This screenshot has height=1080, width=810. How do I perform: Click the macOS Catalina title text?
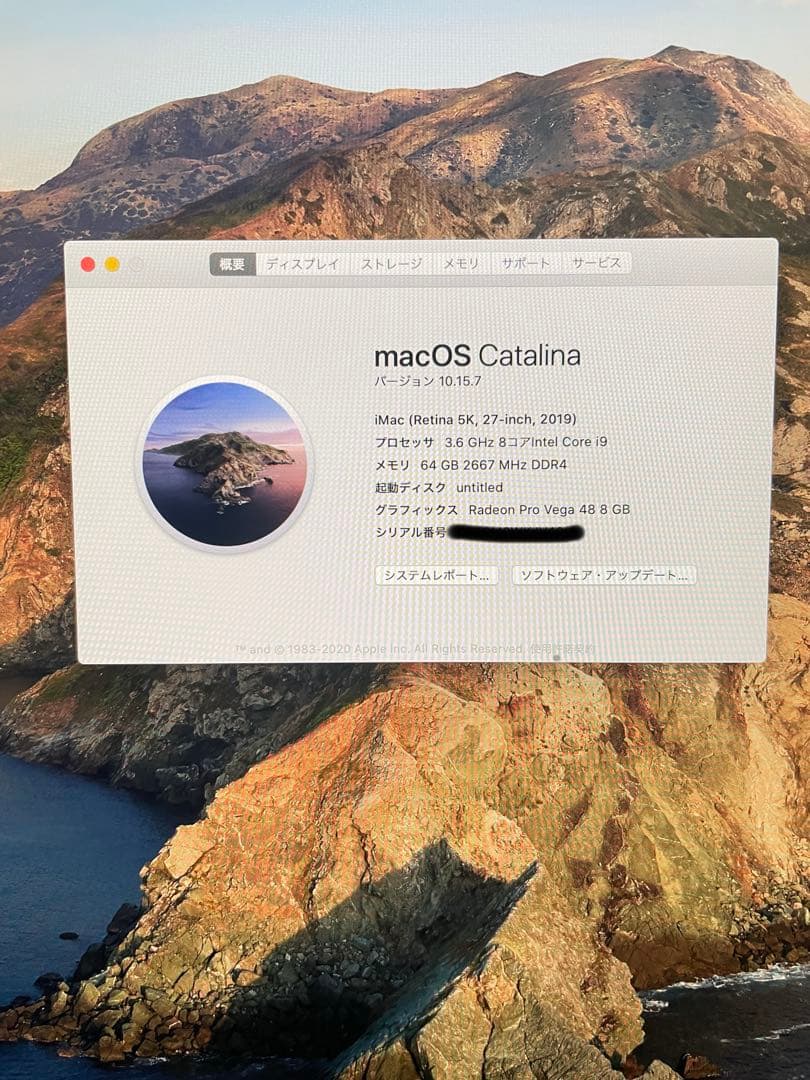[476, 355]
